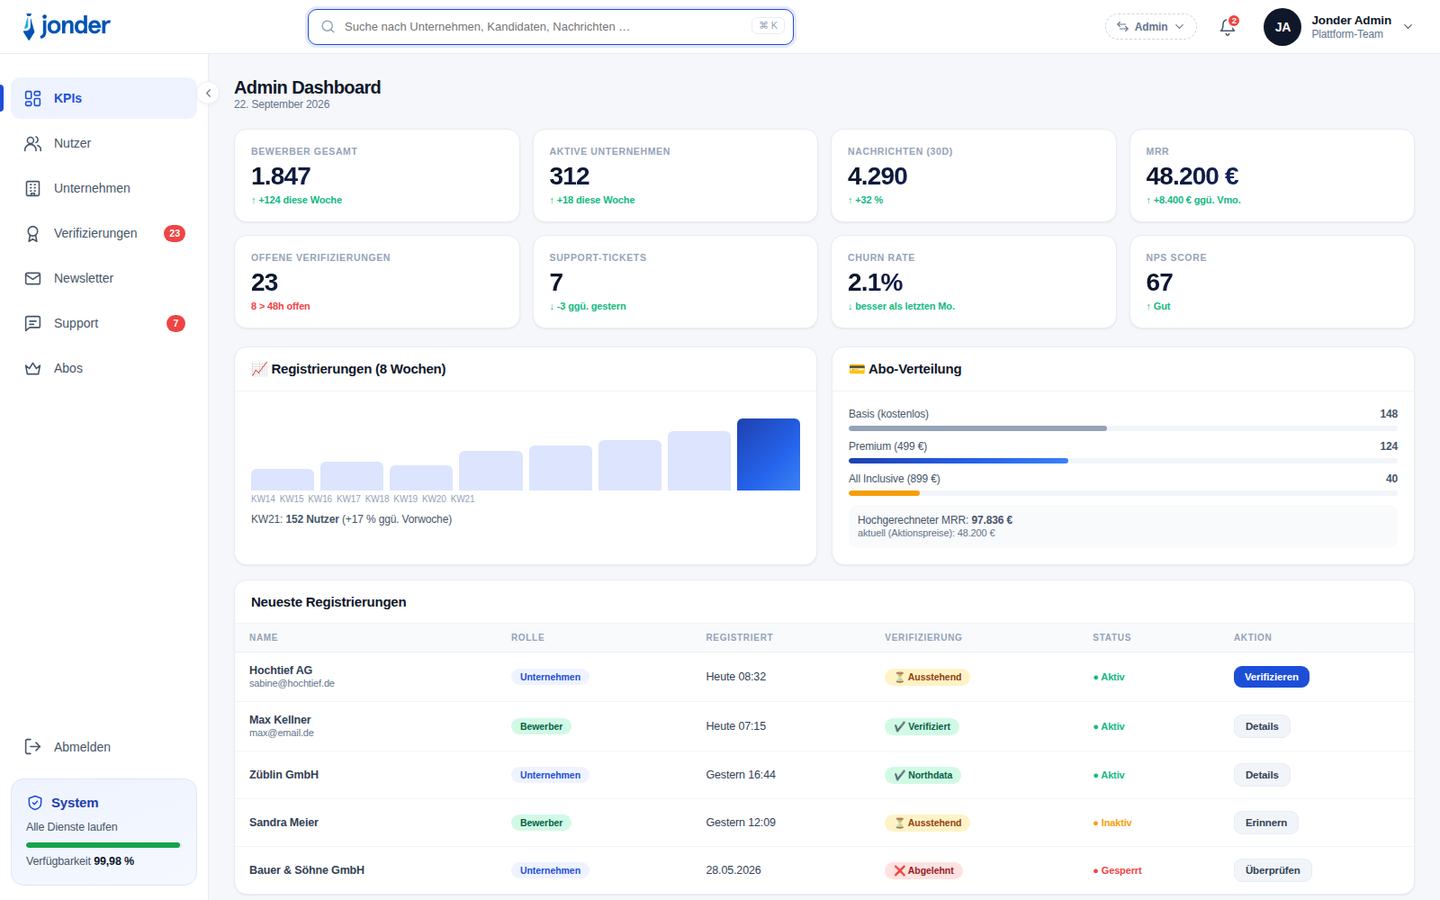Click the dark blue KW21 chart bar
Screen dimensions: 1440x900
[x=768, y=454]
